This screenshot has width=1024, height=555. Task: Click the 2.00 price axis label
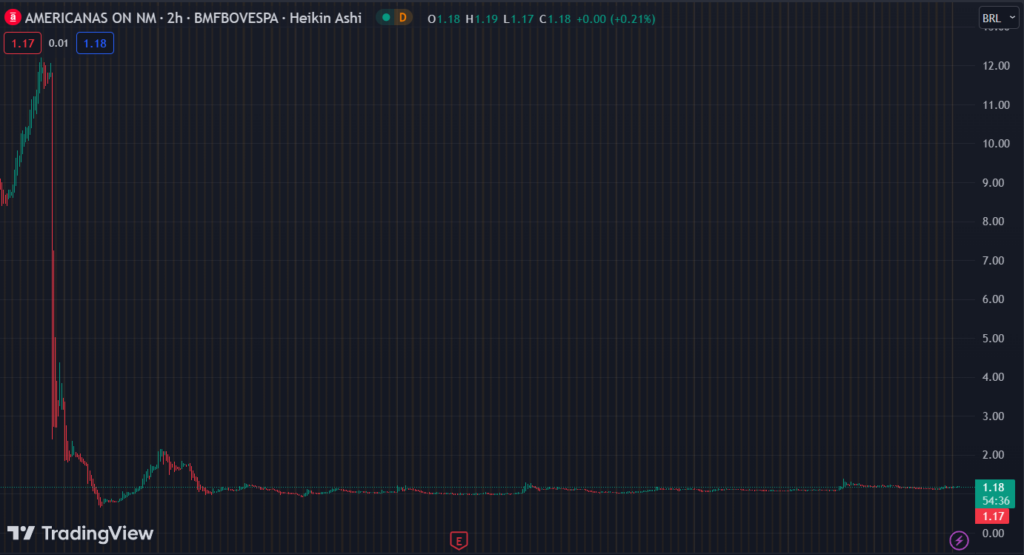point(993,454)
